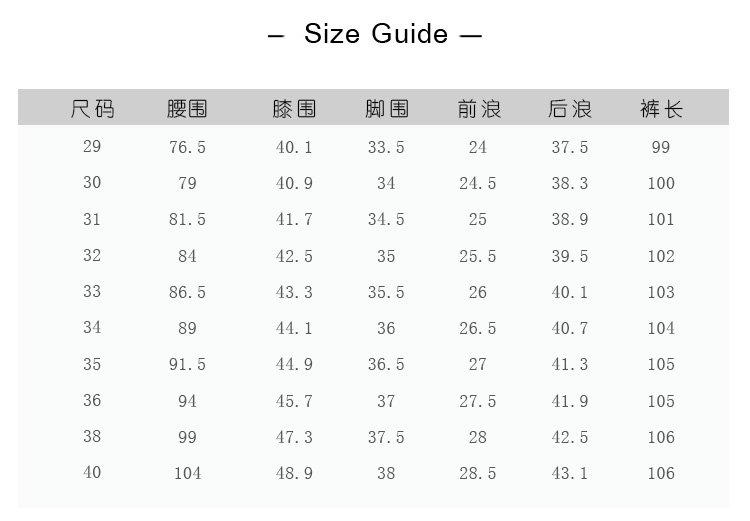Screen dimensions: 750x521
Task: Click size 36 in the 尺码 column
Action: (x=92, y=401)
